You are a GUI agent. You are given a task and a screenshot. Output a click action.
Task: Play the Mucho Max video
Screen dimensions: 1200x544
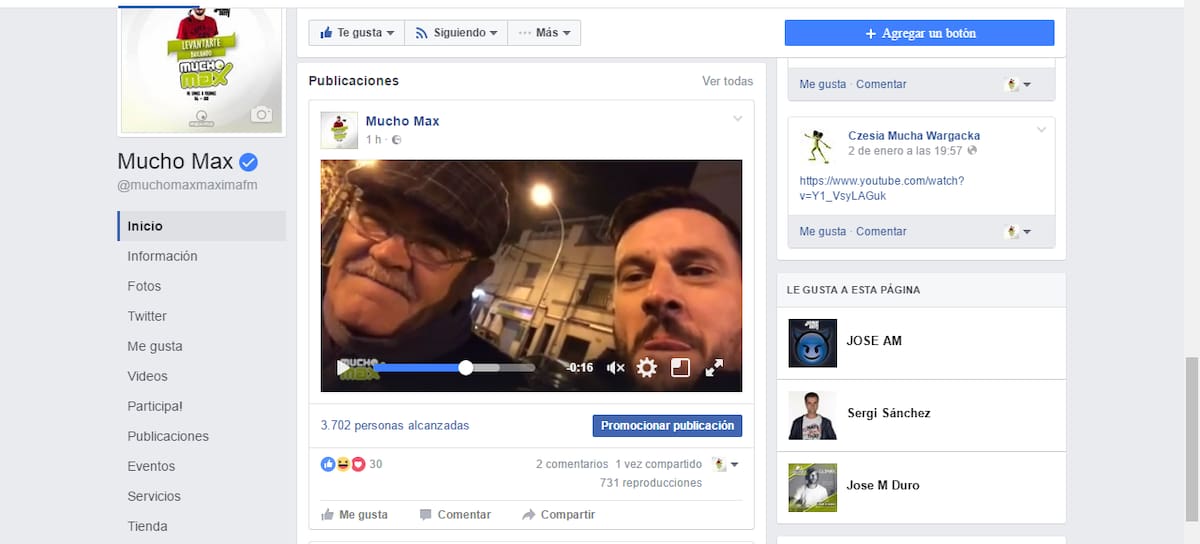pos(343,368)
